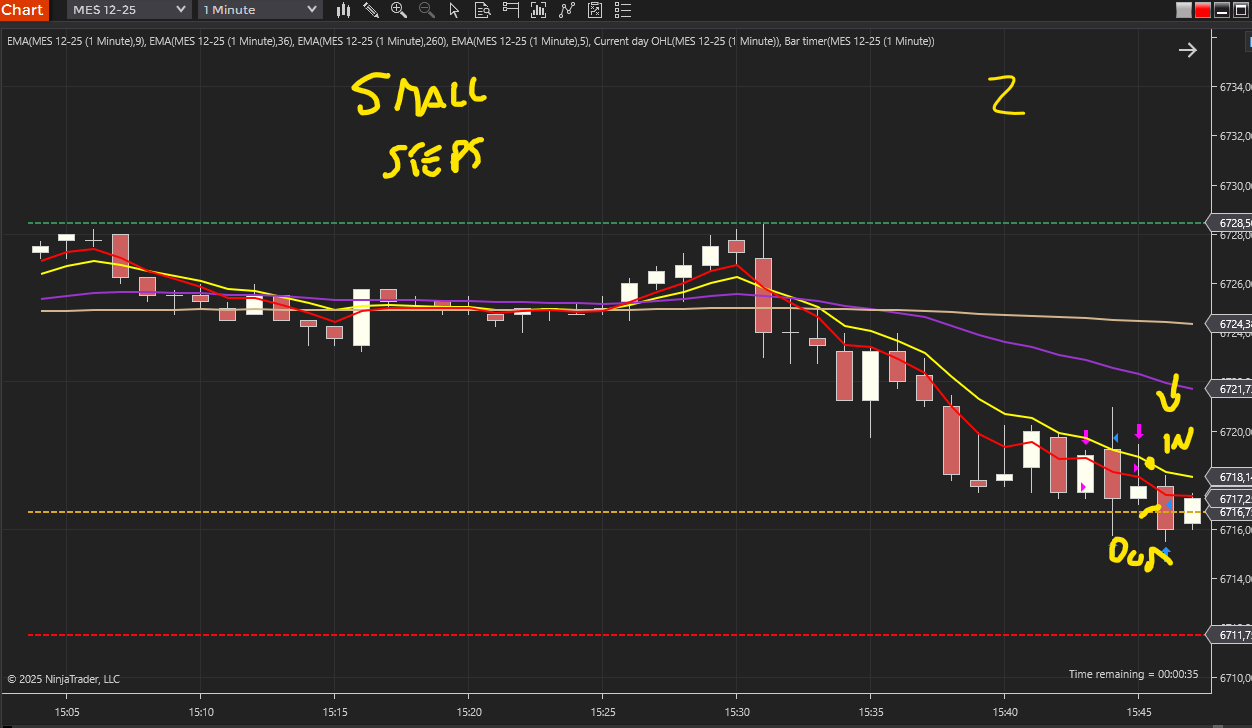This screenshot has width=1252, height=728.
Task: Click the 15:20 time axis label
Action: point(469,711)
